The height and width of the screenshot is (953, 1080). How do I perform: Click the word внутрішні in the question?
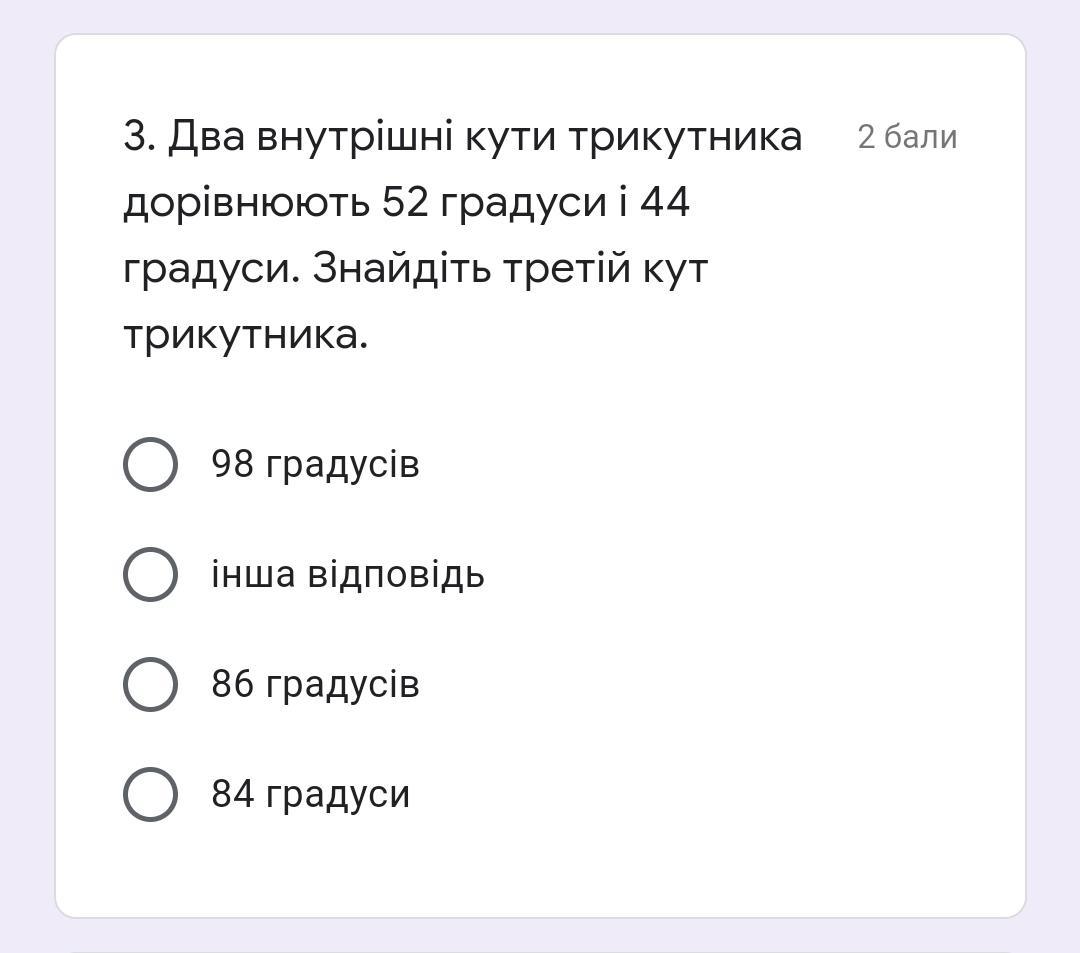click(355, 138)
